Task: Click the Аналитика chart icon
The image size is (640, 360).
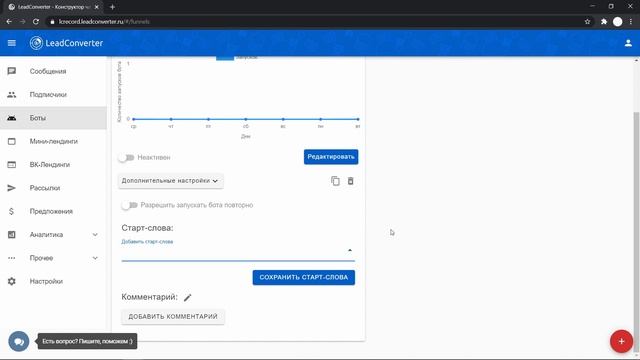Action: tap(11, 234)
